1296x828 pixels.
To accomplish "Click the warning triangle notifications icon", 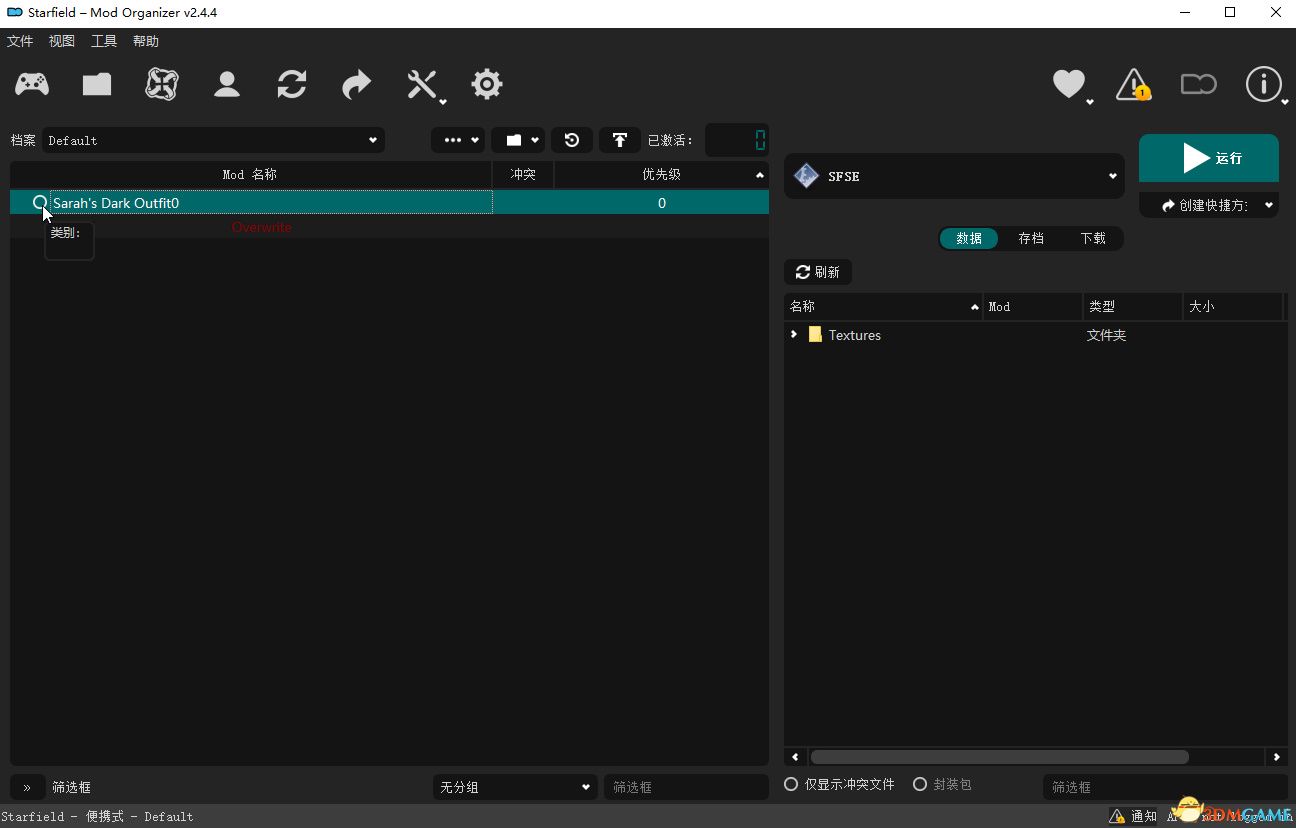I will pyautogui.click(x=1133, y=85).
